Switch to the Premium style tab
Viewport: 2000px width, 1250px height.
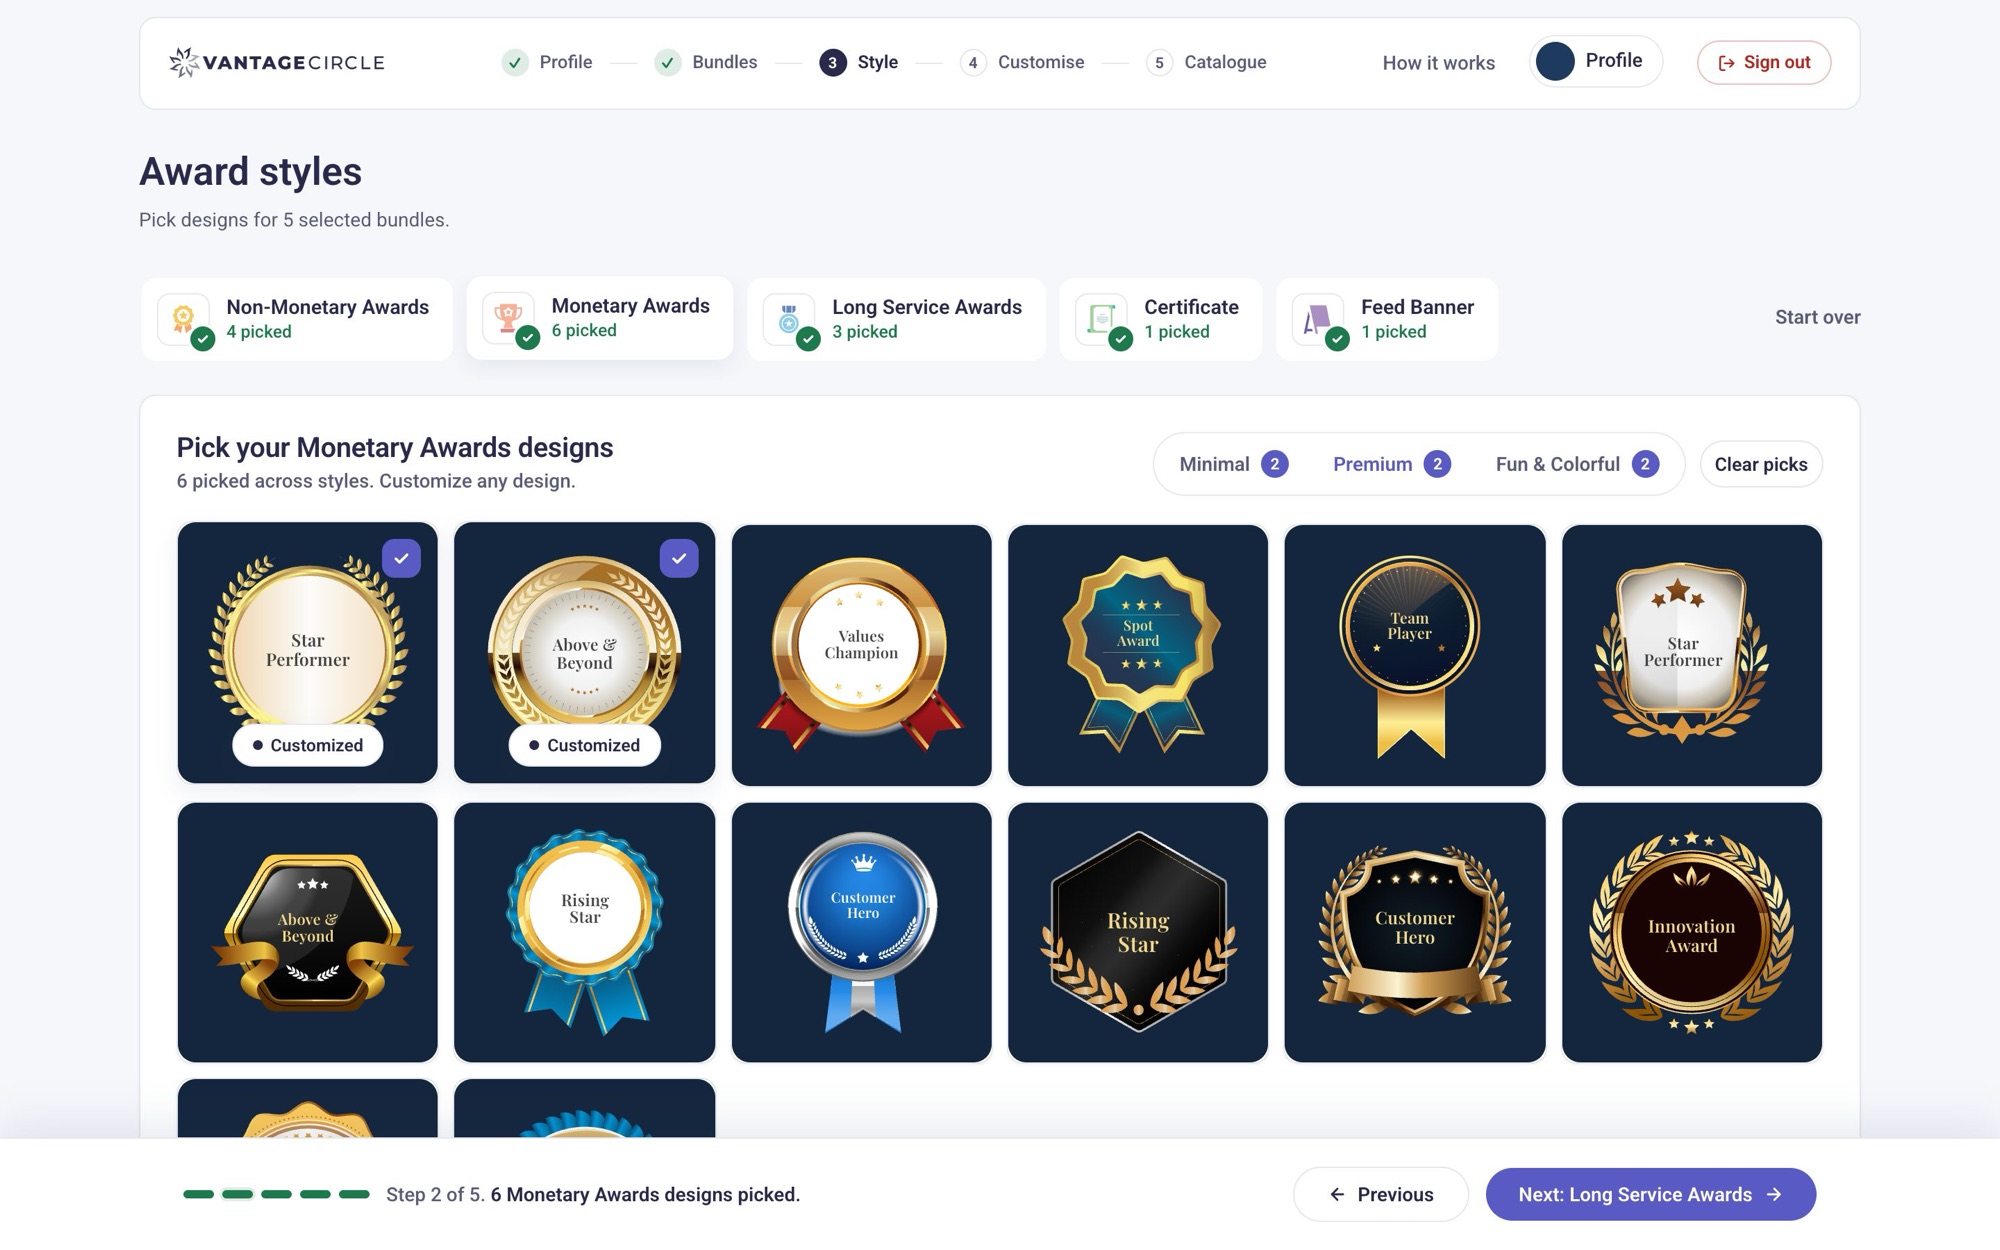click(x=1392, y=464)
